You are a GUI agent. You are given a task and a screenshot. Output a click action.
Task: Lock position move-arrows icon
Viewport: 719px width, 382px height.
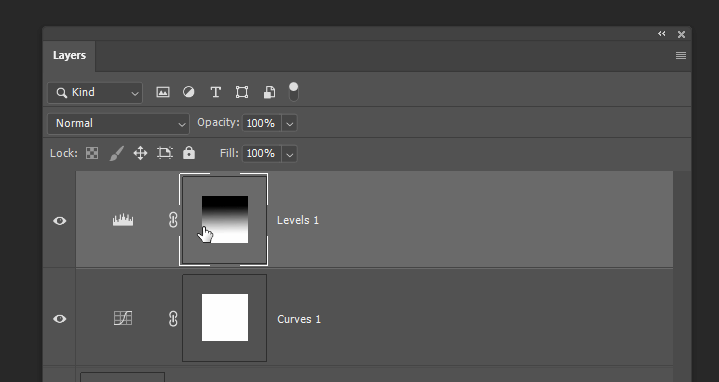(x=140, y=153)
